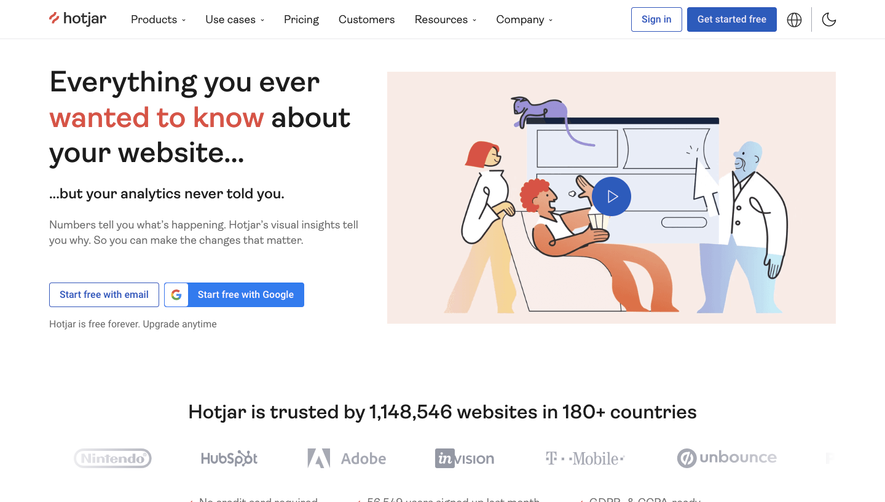Click the Adobe logo

(347, 459)
